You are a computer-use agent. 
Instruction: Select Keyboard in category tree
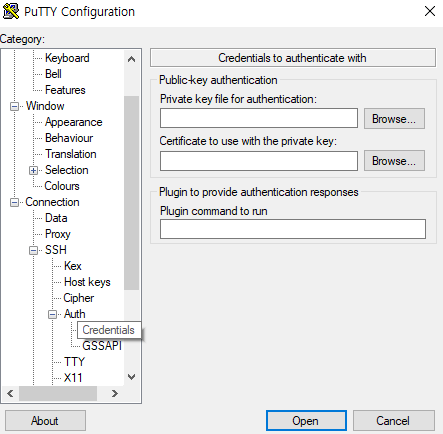point(67,58)
